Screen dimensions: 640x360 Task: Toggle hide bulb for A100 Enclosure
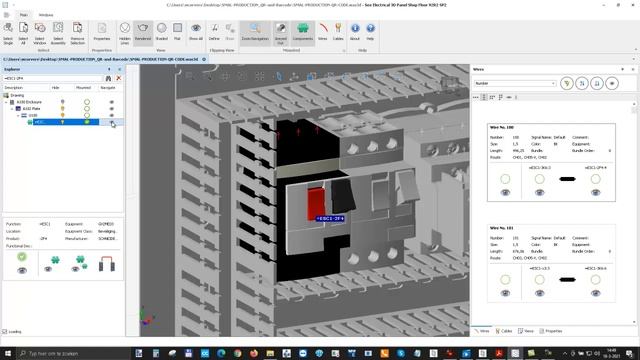(62, 102)
